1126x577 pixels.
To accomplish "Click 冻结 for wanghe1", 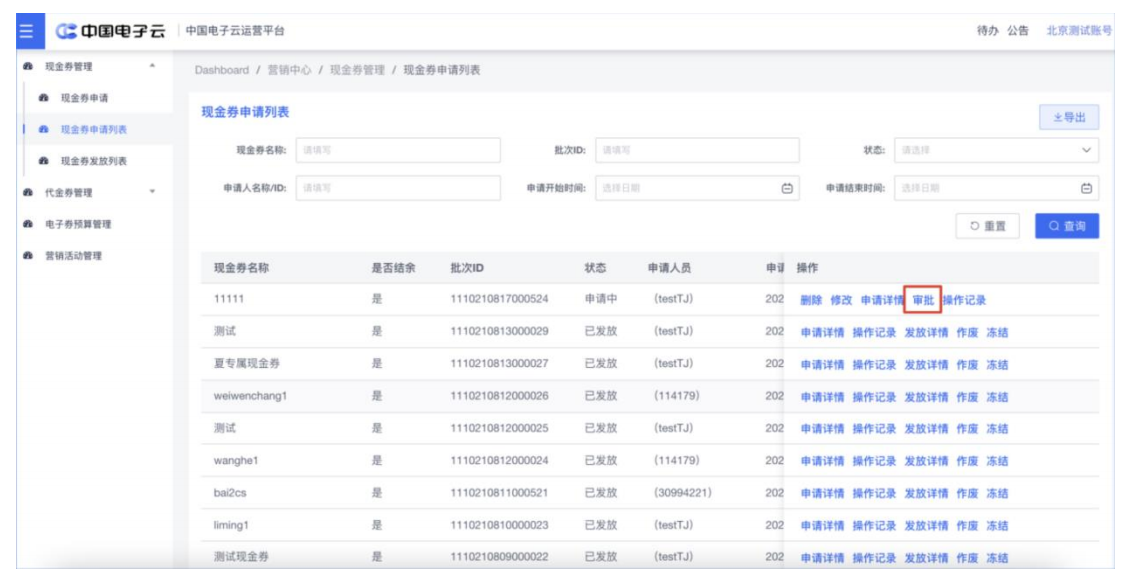I will pyautogui.click(x=997, y=461).
